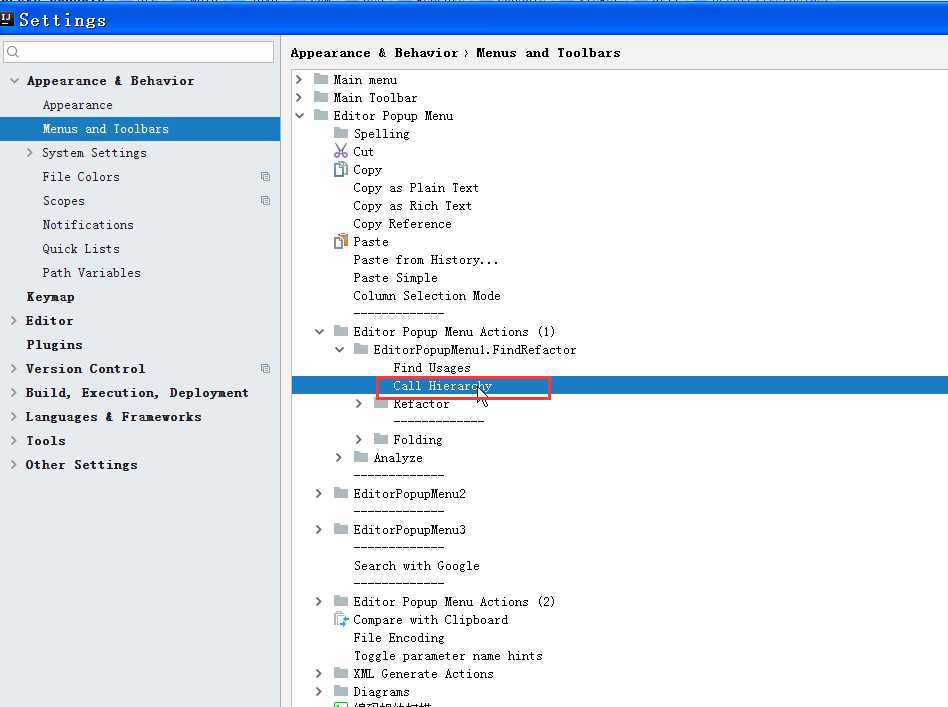The image size is (948, 707).
Task: Select Toggle parameter name hints action
Action: [x=448, y=656]
